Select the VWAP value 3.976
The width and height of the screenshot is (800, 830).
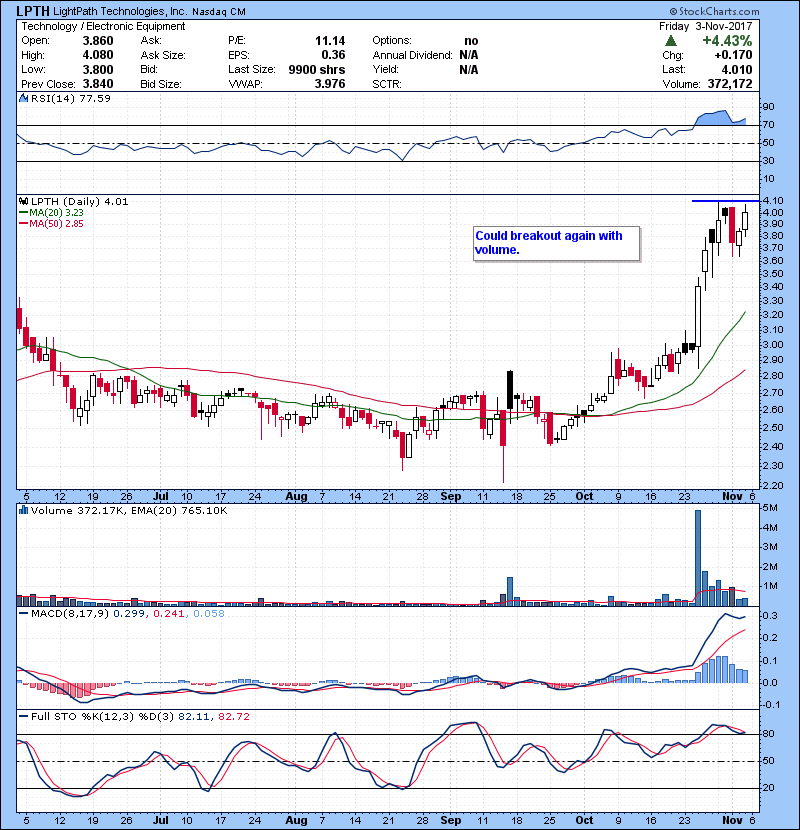[330, 84]
